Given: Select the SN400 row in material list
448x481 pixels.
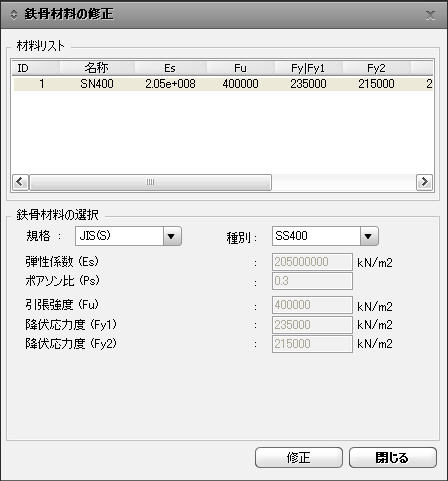Looking at the screenshot, I should (223, 84).
